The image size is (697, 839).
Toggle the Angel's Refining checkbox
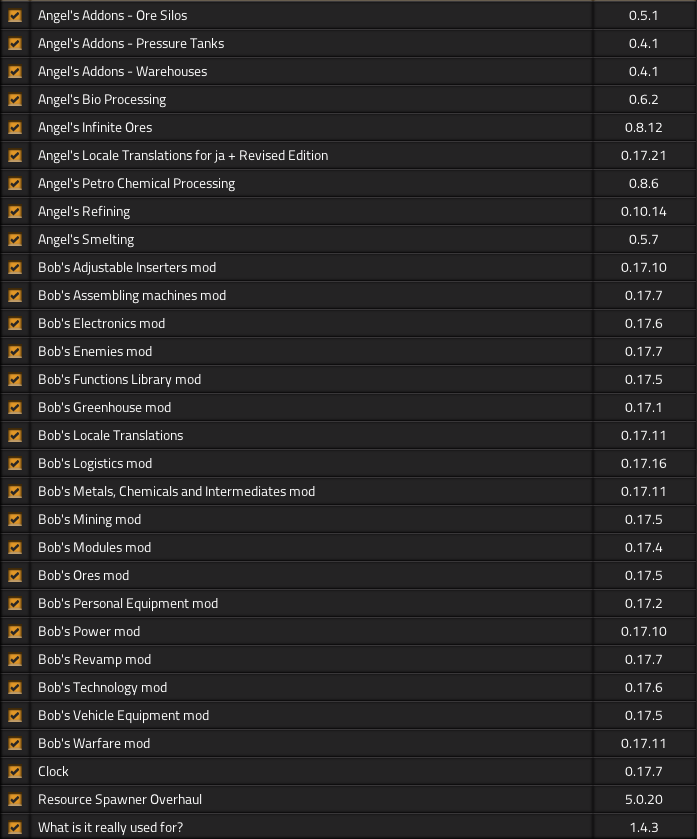[15, 211]
